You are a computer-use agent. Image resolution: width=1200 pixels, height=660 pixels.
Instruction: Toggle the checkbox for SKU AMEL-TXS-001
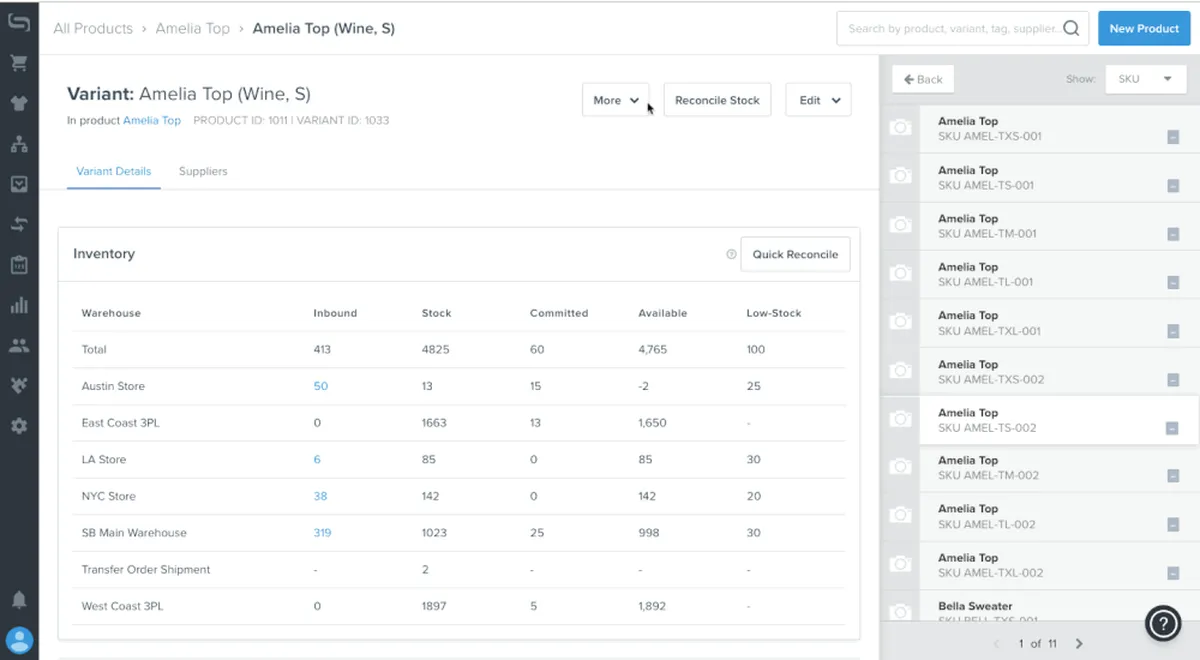coord(1173,137)
